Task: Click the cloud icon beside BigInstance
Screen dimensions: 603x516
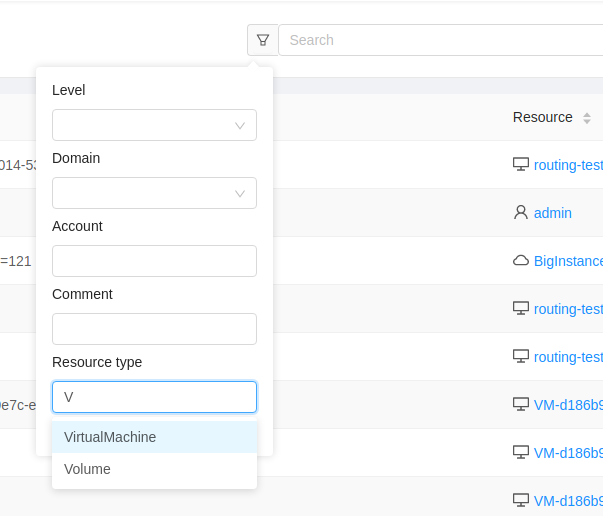Action: point(521,261)
